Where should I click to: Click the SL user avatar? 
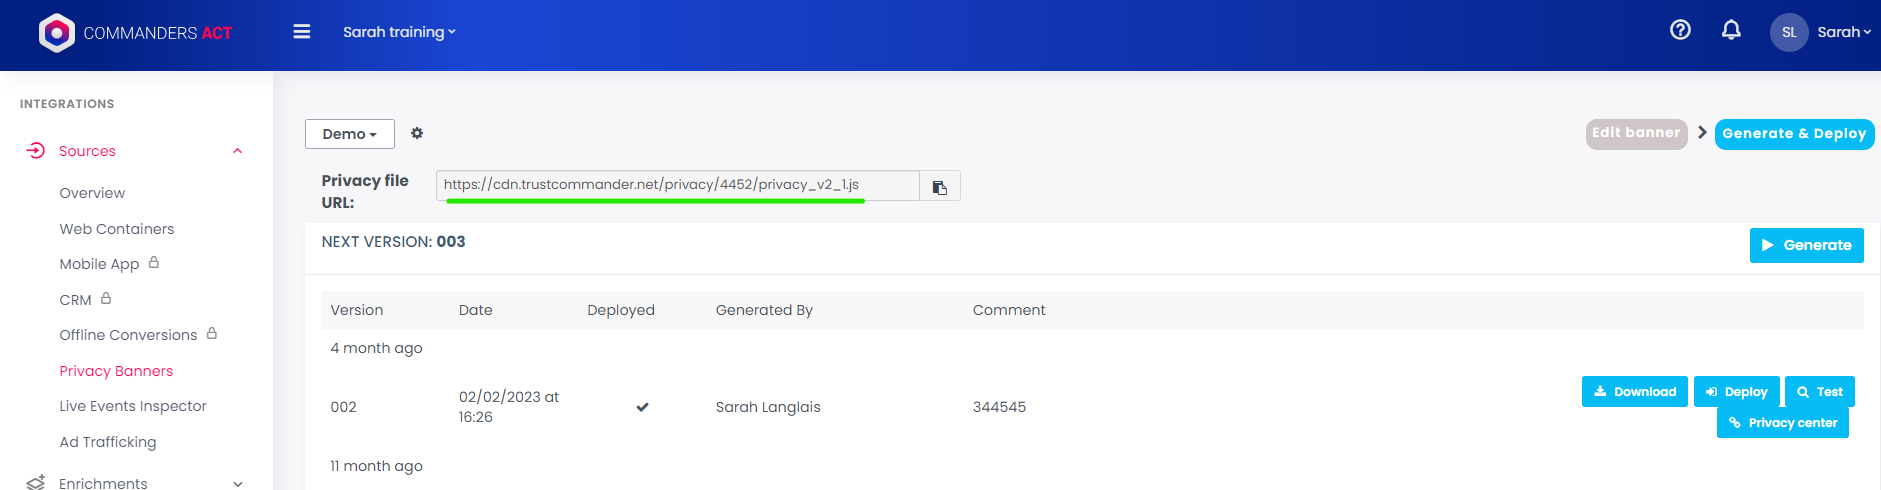coord(1789,32)
